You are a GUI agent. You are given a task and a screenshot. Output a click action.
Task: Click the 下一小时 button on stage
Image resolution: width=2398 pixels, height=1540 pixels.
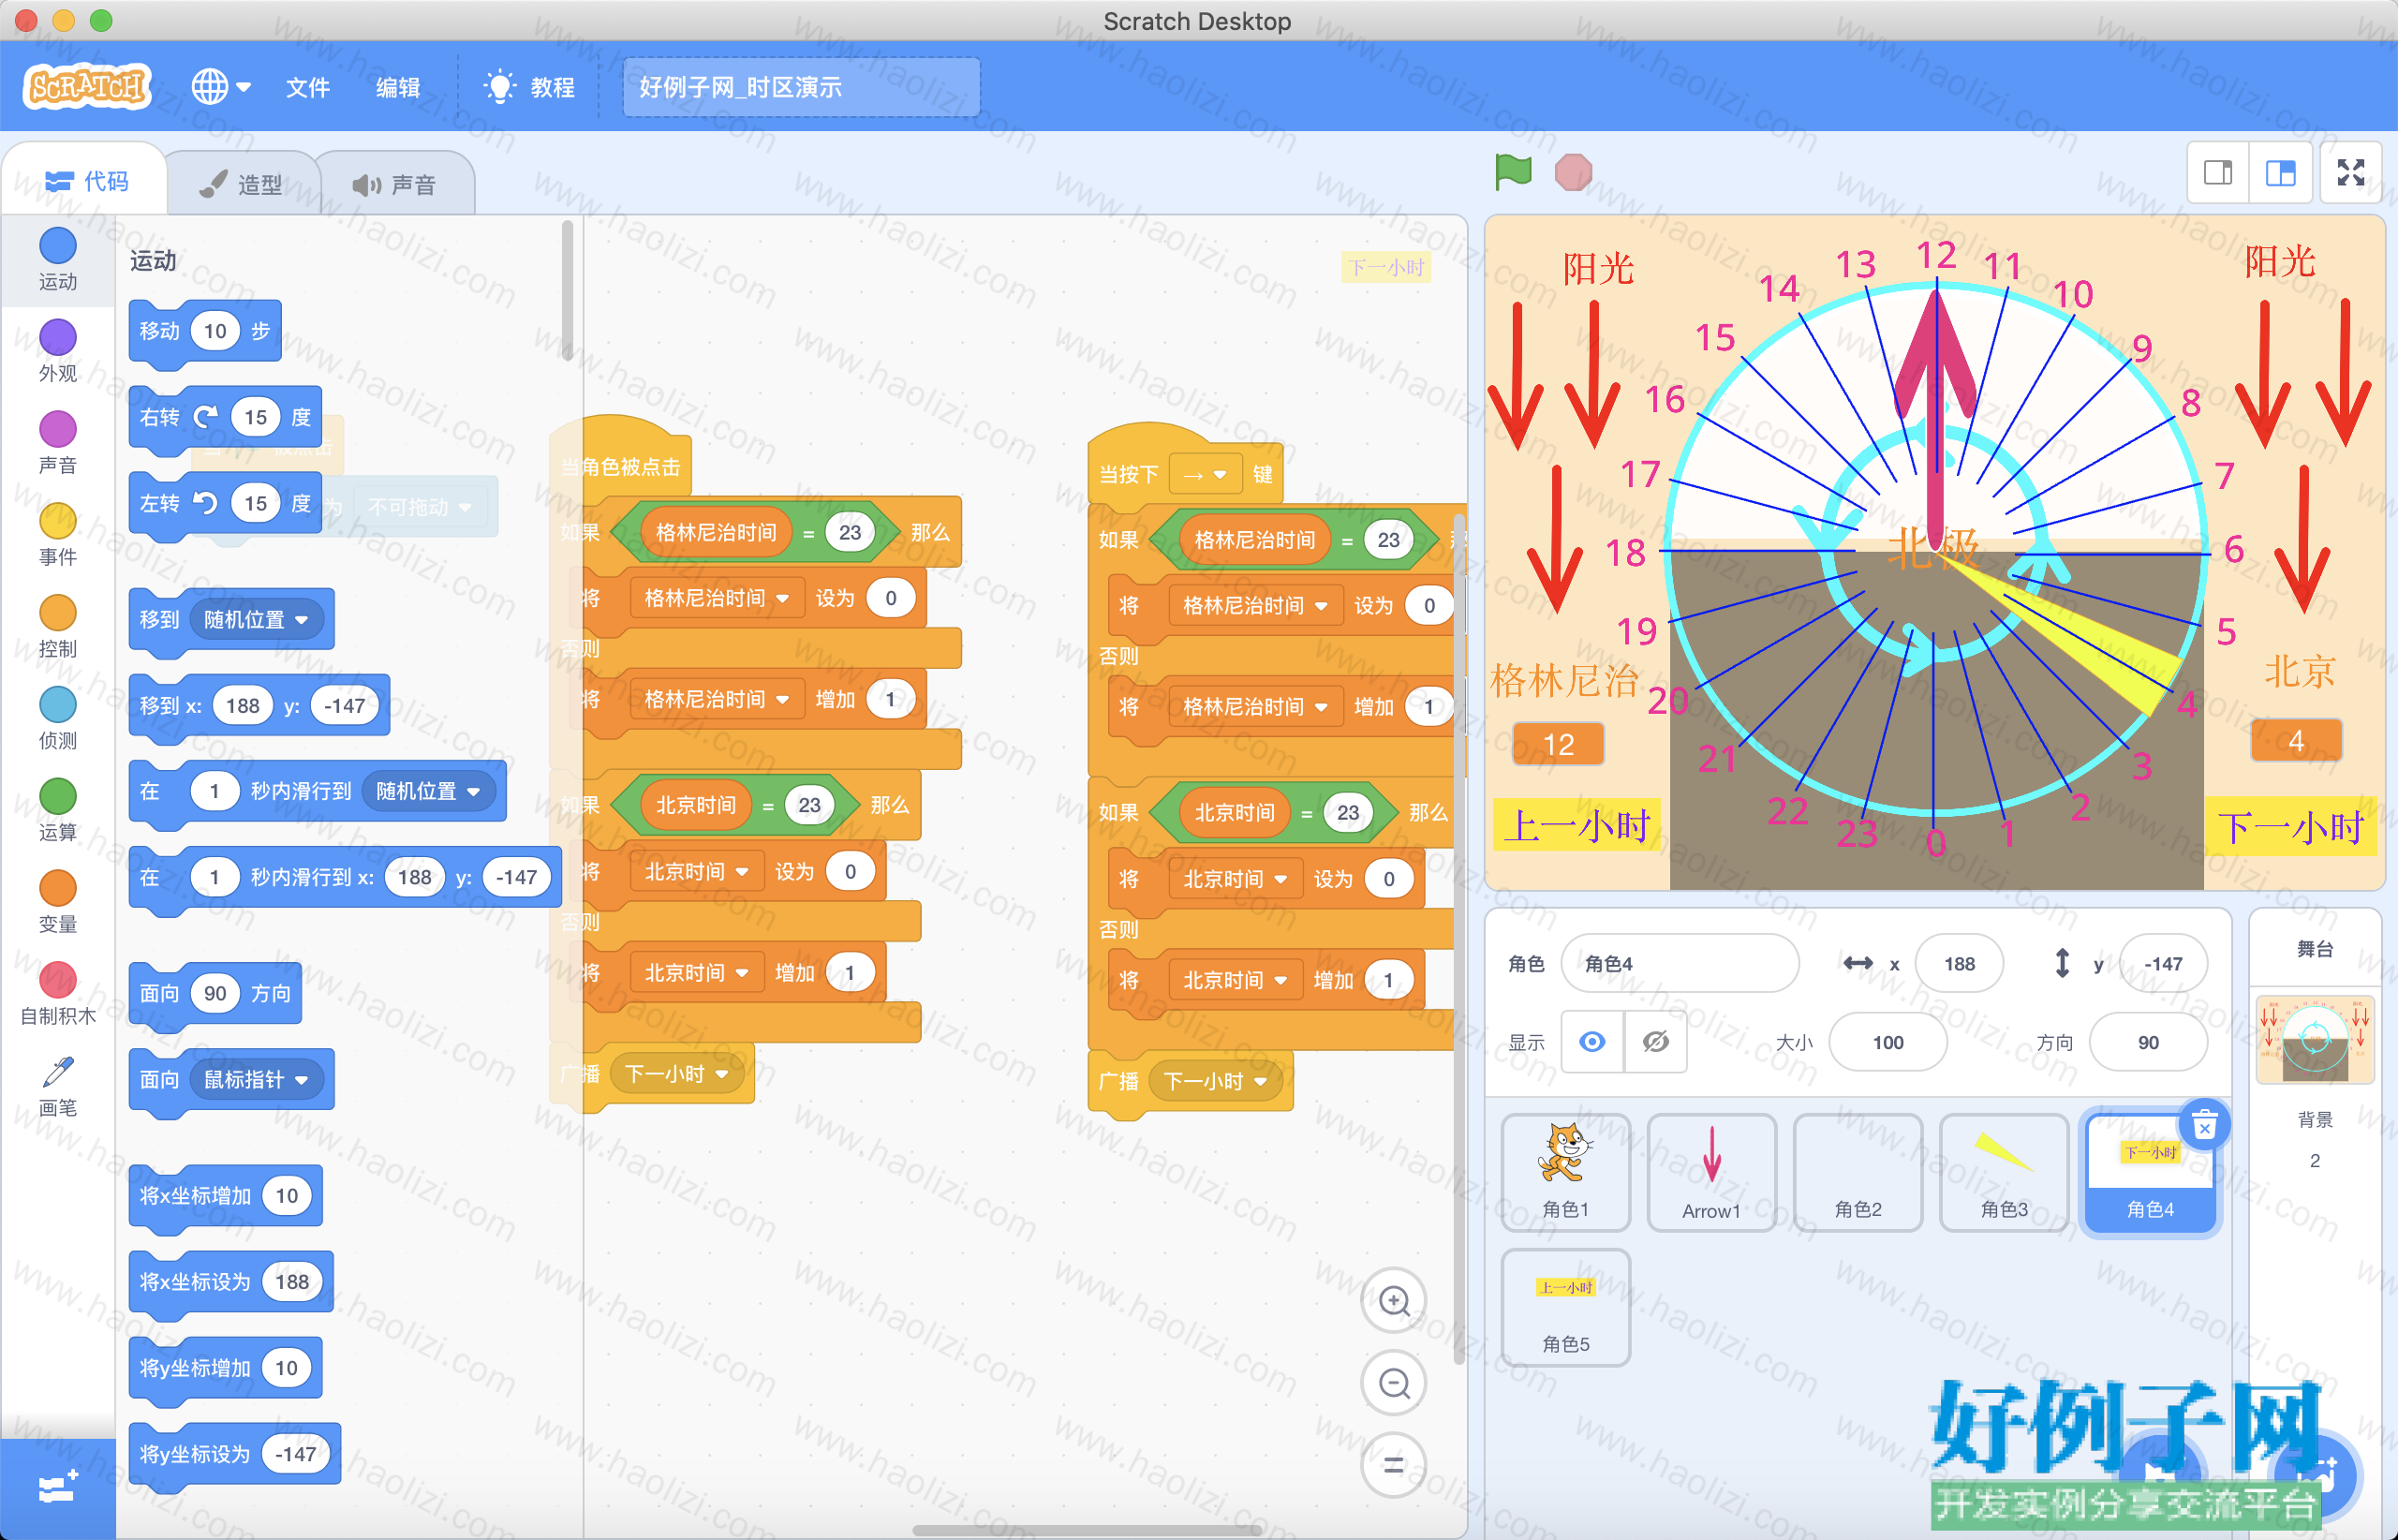click(2290, 826)
